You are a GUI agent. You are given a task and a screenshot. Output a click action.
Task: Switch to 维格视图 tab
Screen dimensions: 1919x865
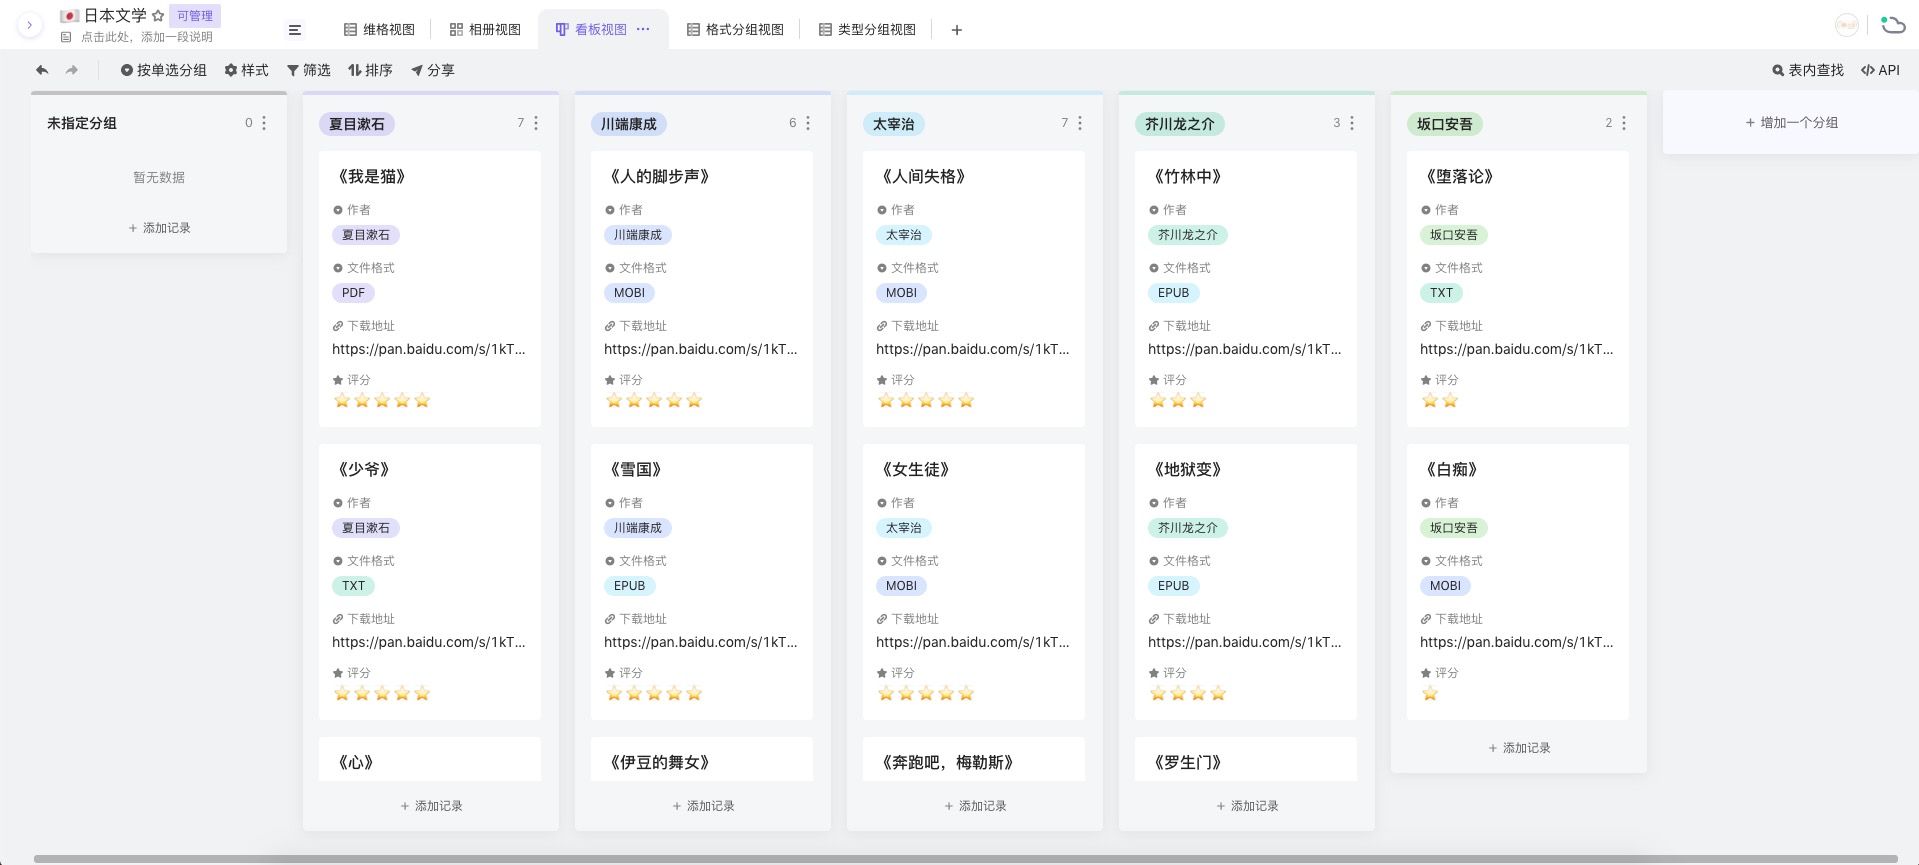pos(379,30)
